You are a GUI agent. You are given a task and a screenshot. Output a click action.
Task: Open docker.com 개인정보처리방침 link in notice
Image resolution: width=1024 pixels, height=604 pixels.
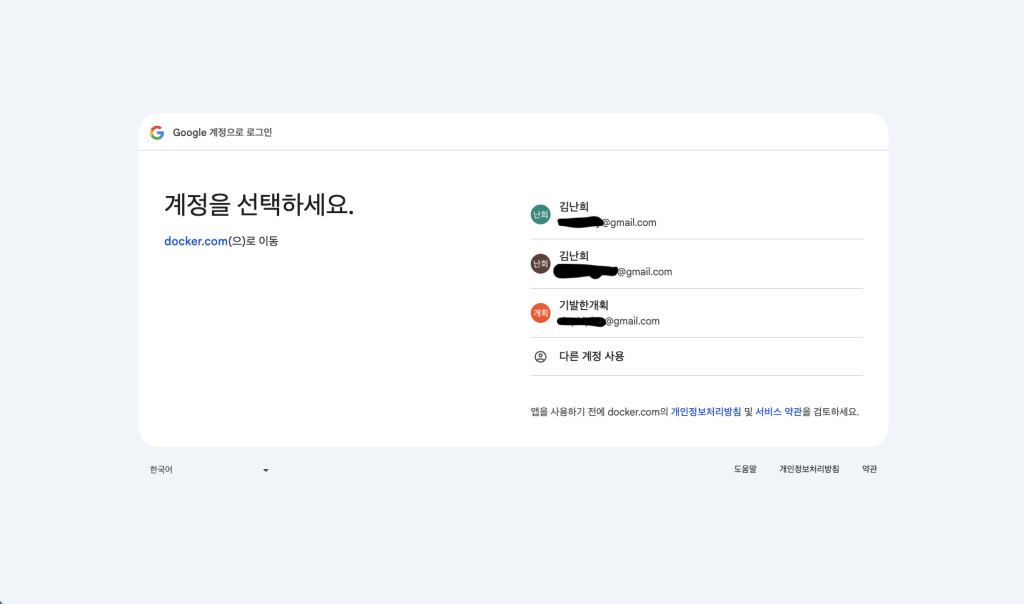[x=706, y=412]
